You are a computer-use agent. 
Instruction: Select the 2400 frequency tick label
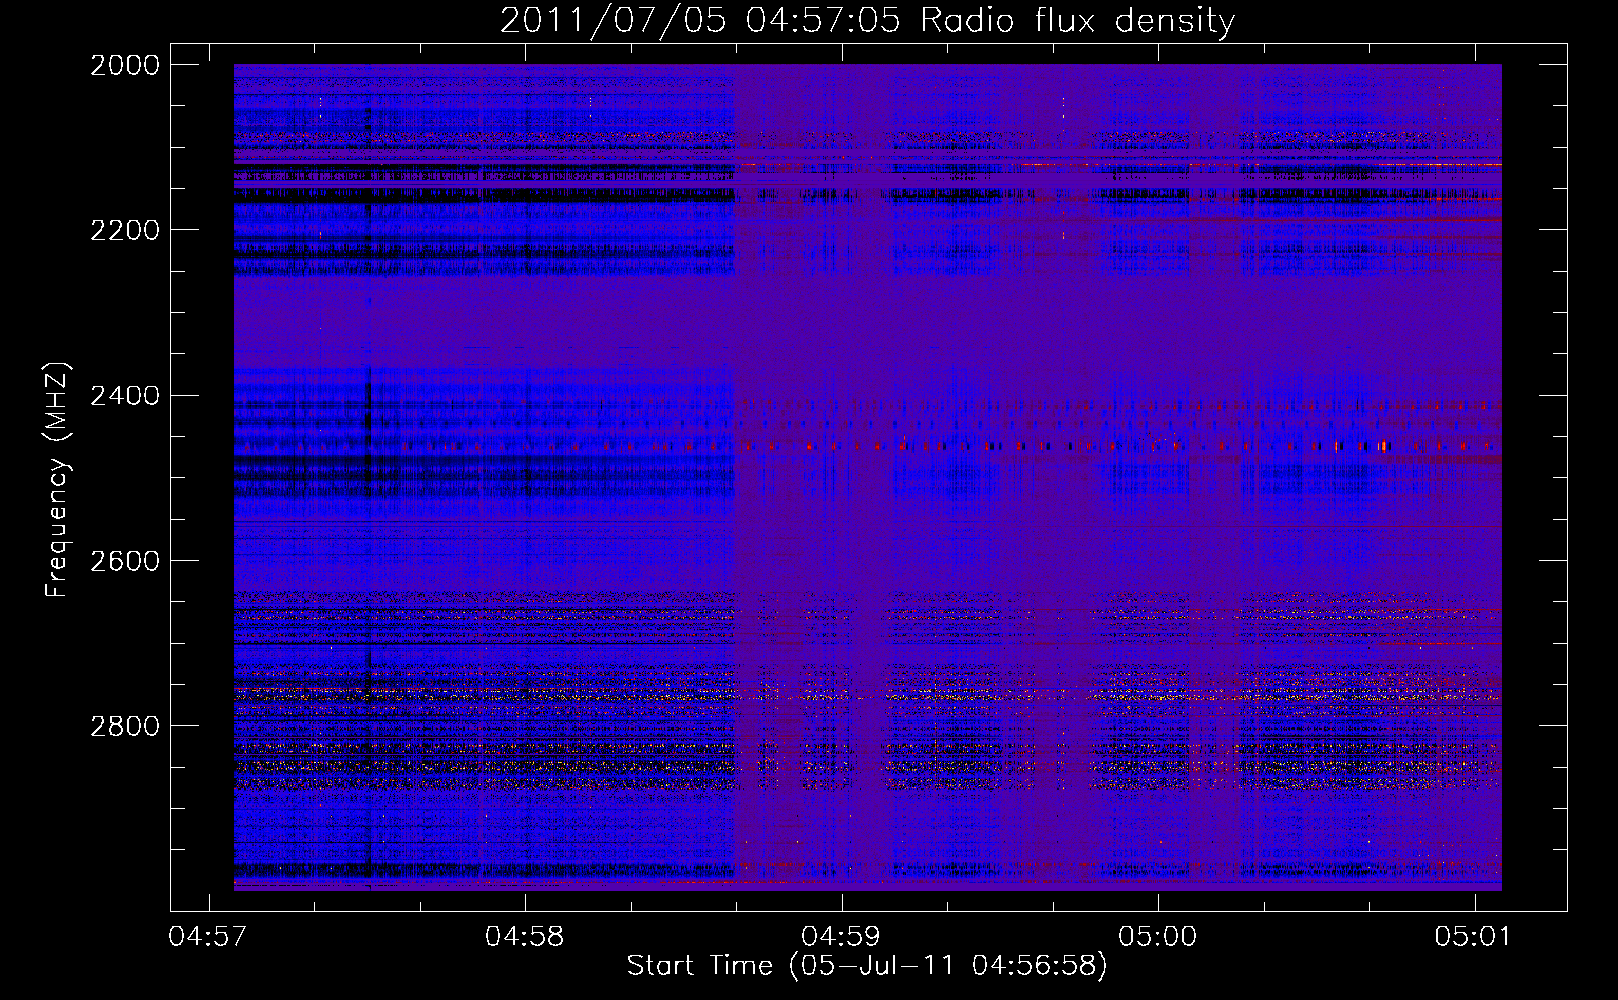125,396
